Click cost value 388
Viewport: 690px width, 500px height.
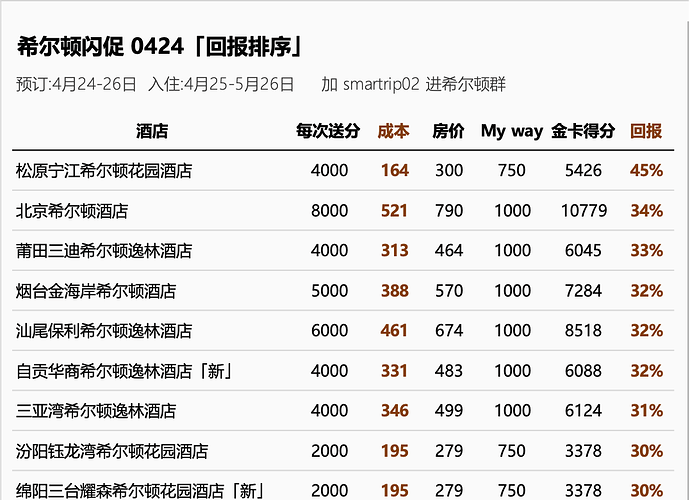[395, 291]
